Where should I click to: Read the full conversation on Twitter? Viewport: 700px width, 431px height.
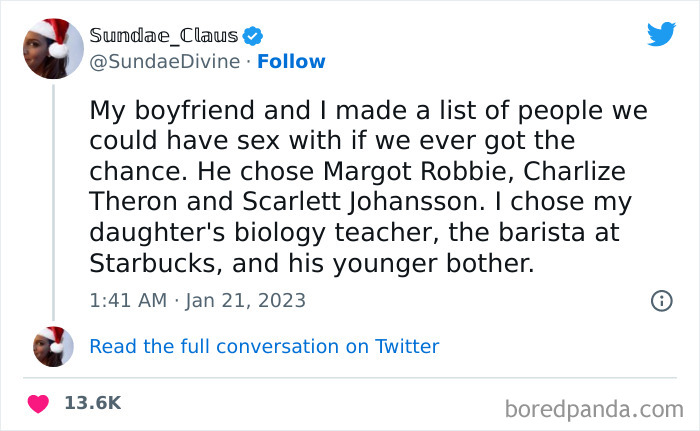click(264, 346)
